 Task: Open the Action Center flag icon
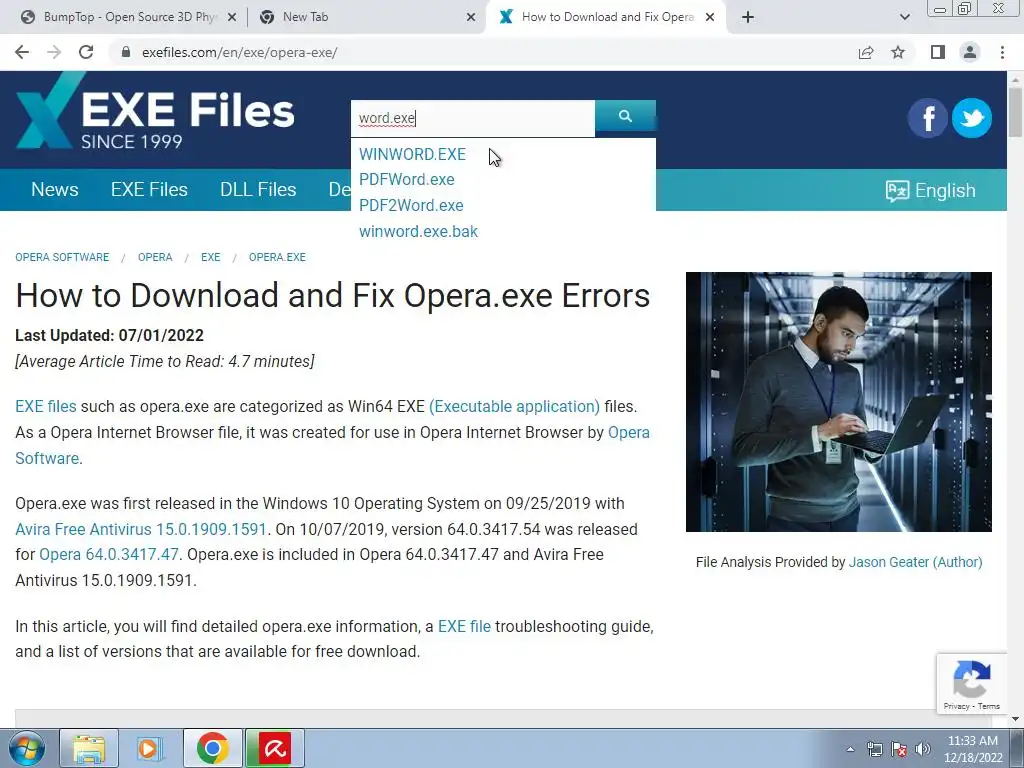899,749
